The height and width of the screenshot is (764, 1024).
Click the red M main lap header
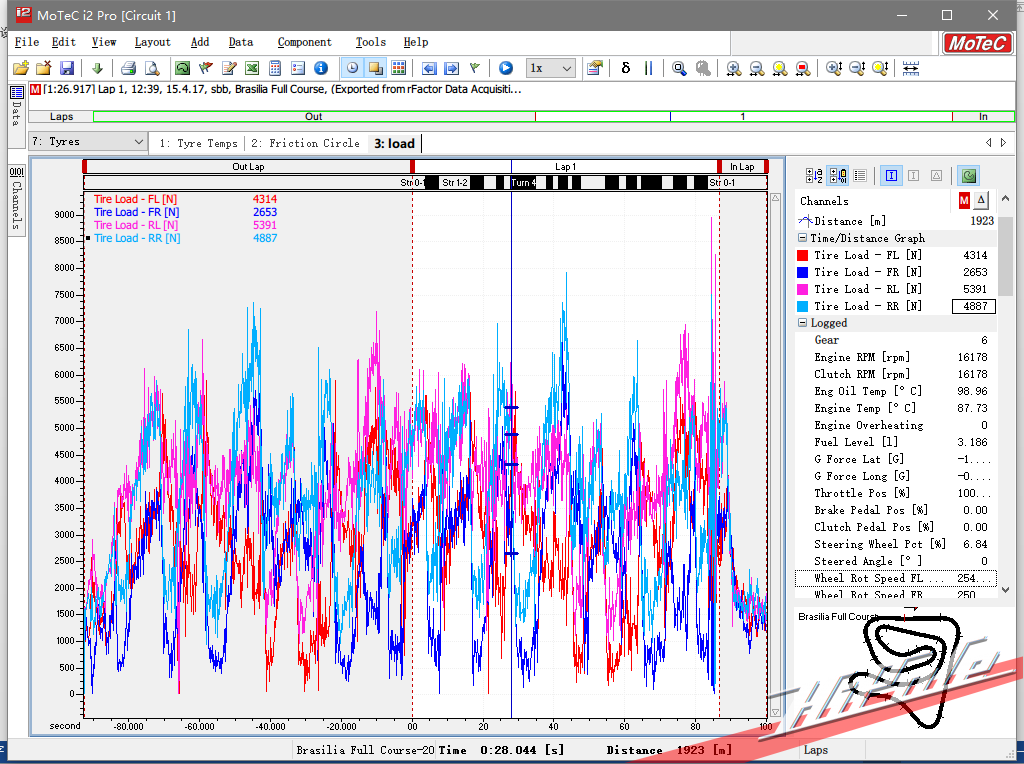click(964, 200)
